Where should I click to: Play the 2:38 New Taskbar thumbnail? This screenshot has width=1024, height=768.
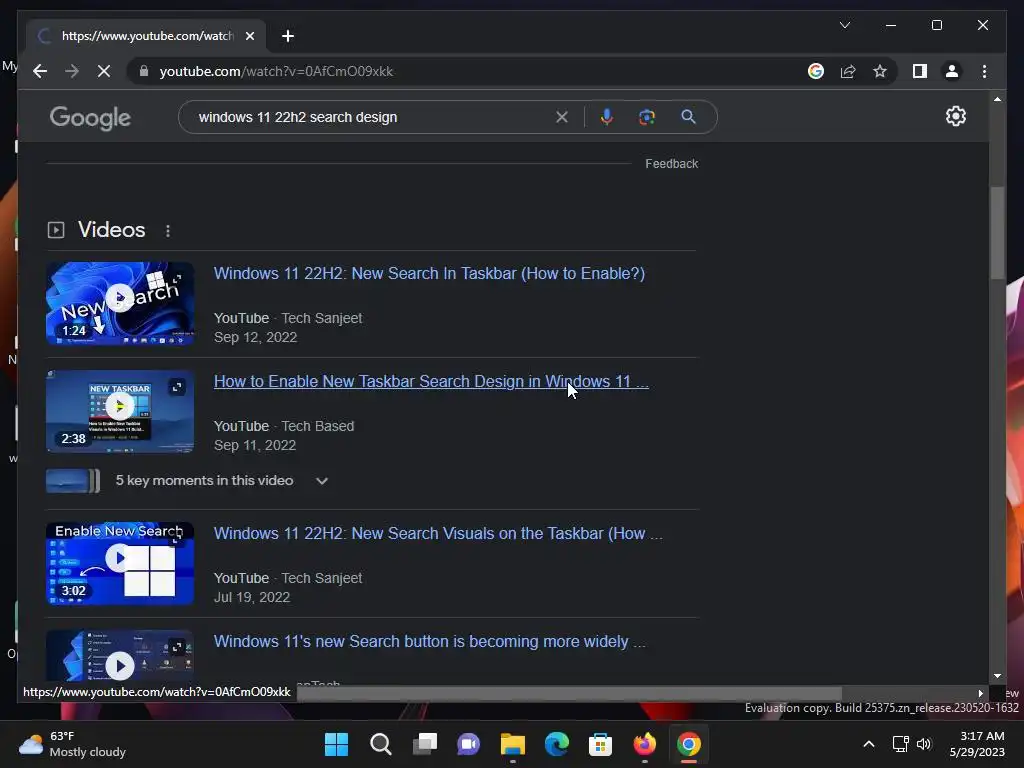120,411
